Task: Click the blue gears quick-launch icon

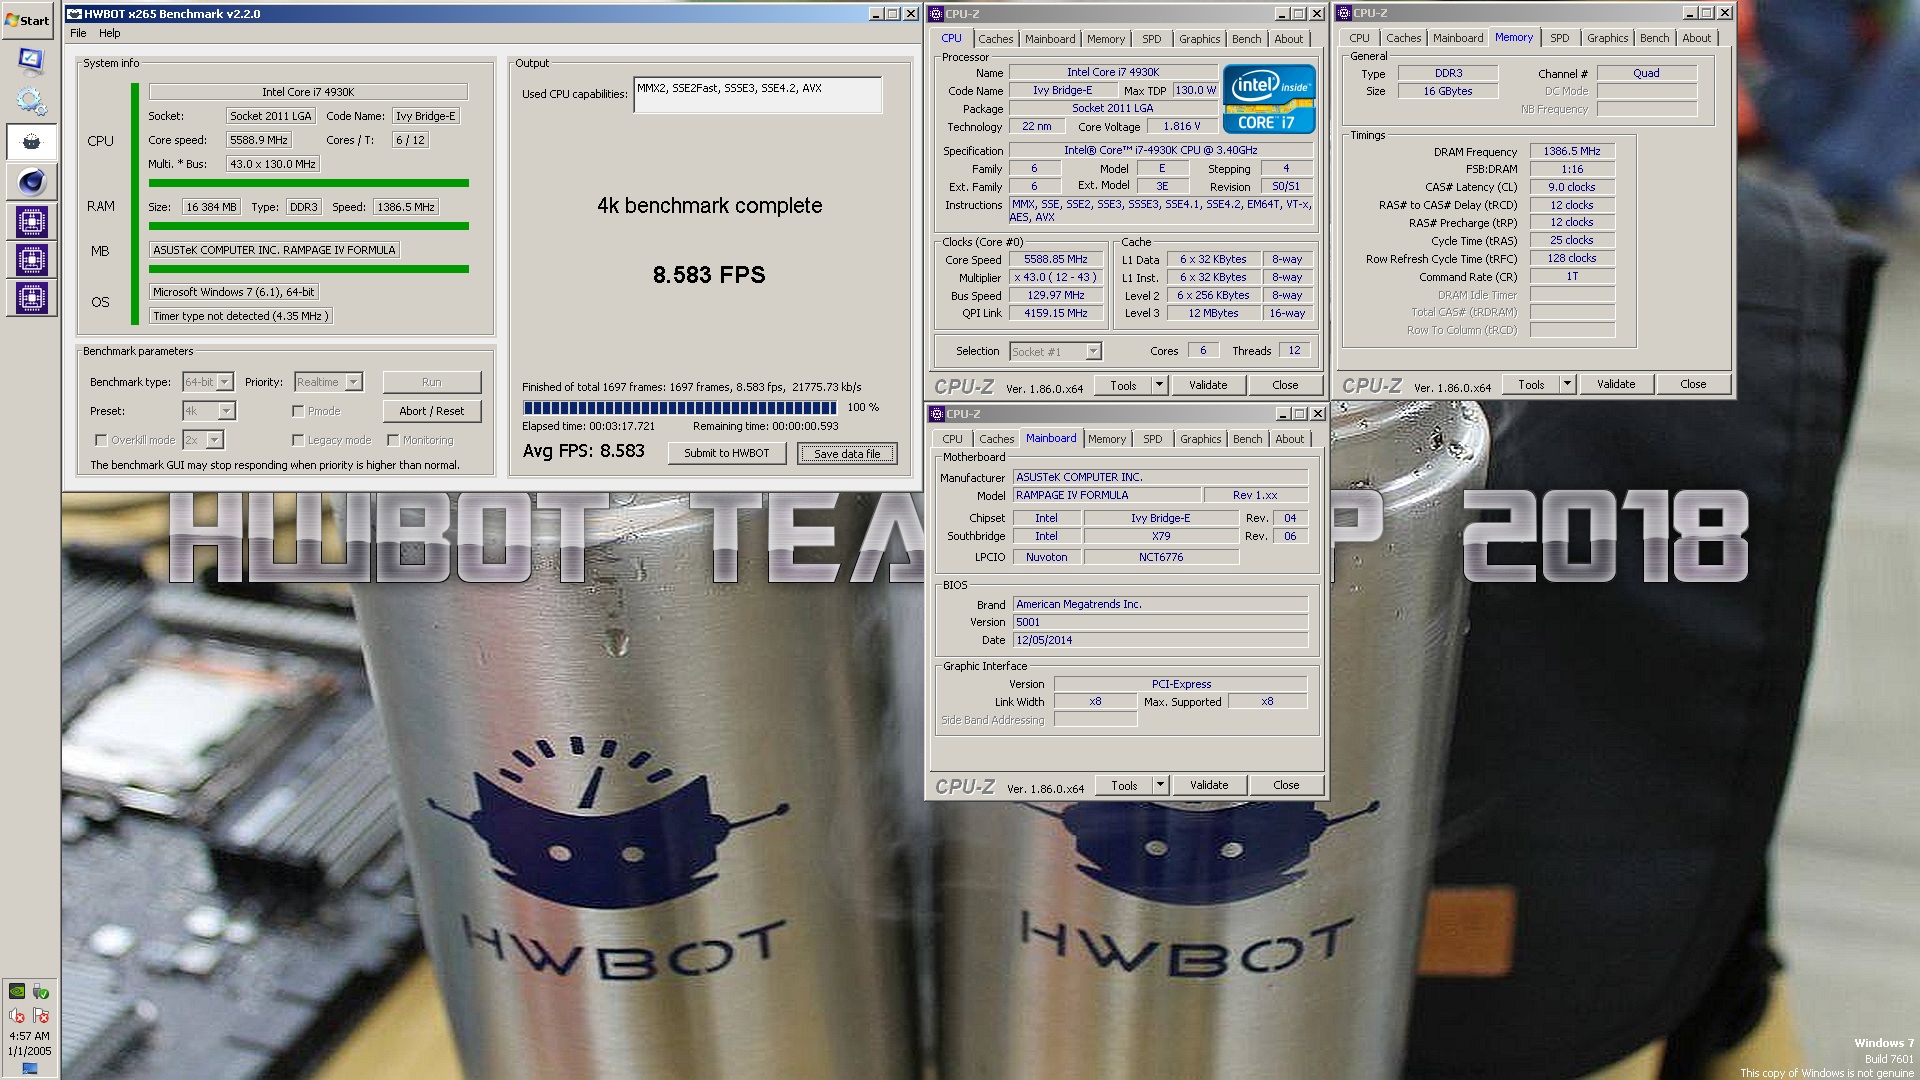Action: click(x=31, y=101)
